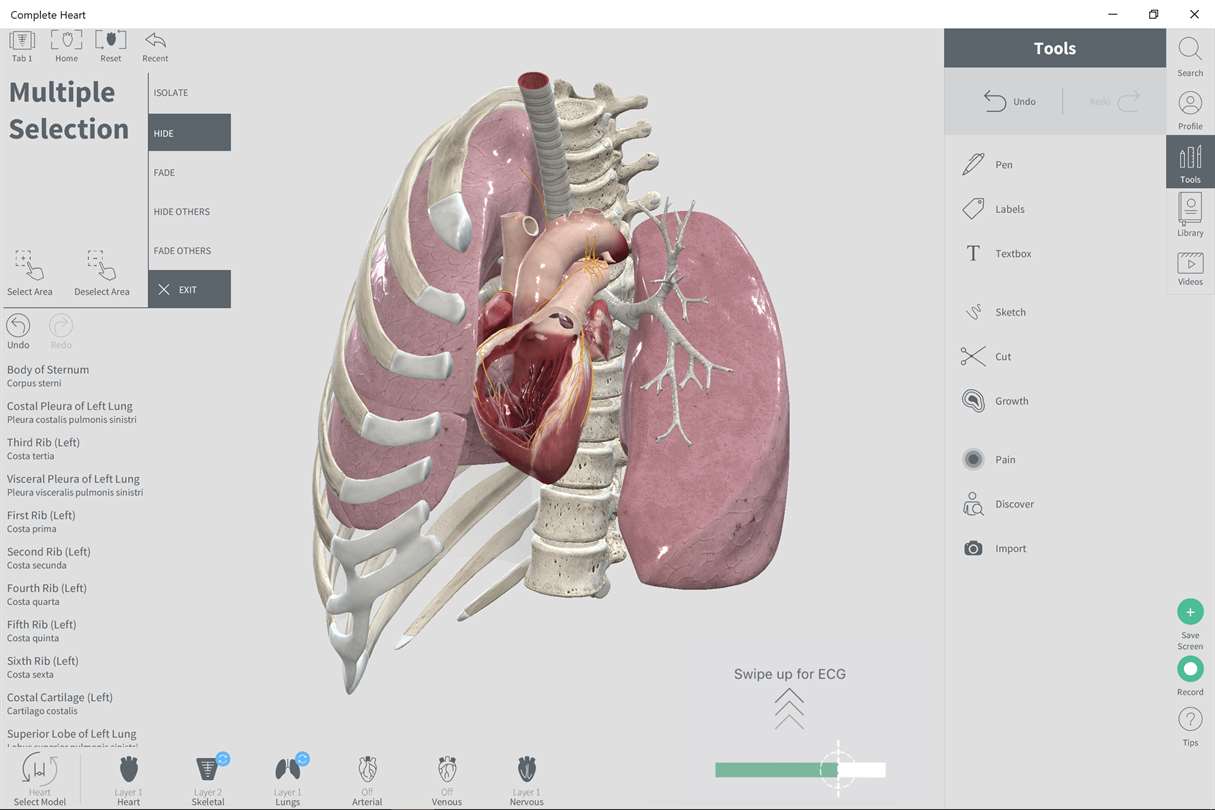The image size is (1215, 810).
Task: Toggle the Heart layer
Action: [128, 781]
